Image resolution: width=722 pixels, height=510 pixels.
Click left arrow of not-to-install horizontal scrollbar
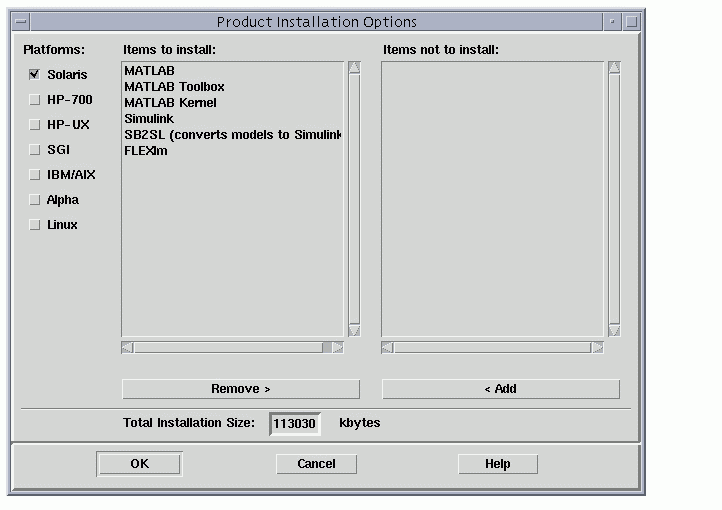pyautogui.click(x=387, y=348)
